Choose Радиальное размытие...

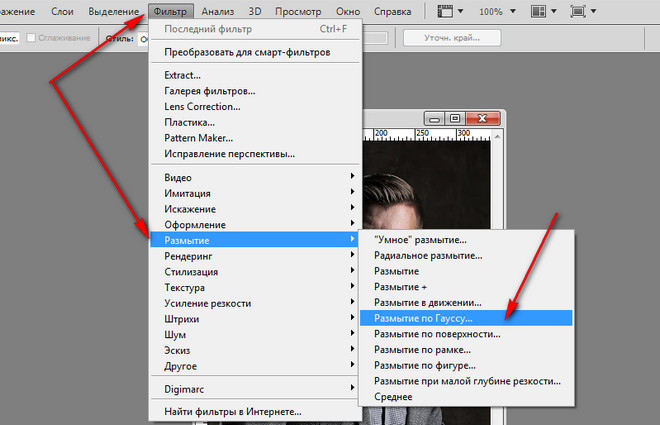[x=466, y=255]
